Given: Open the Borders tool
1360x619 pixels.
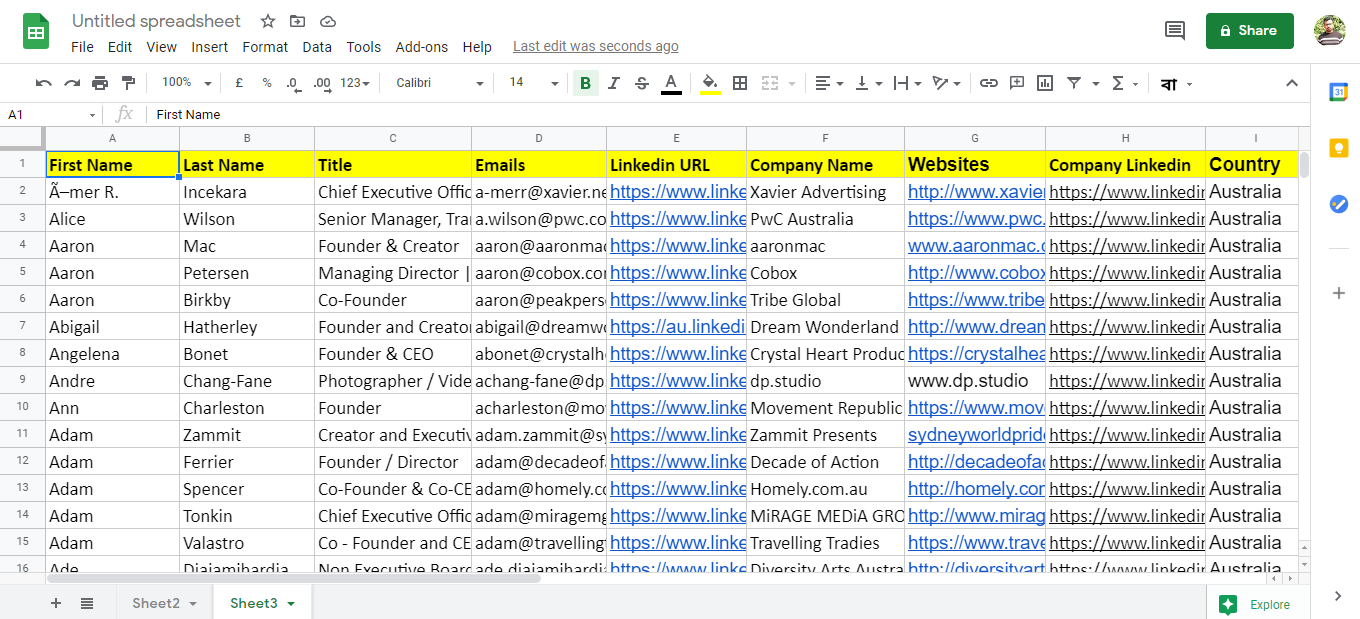Looking at the screenshot, I should tap(739, 83).
